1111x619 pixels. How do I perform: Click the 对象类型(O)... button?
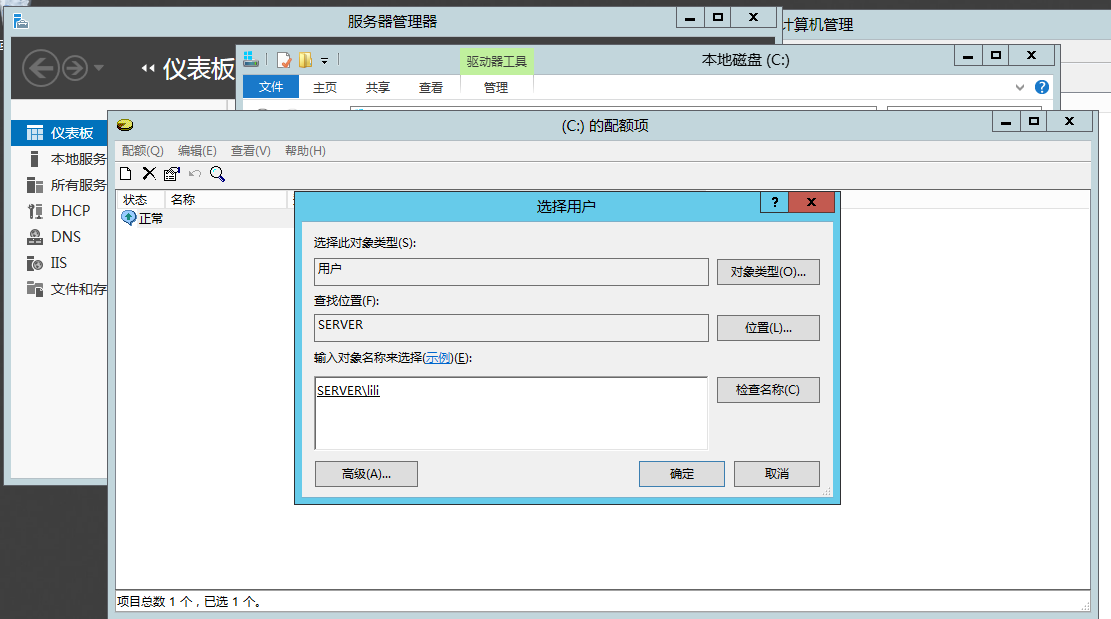coord(768,272)
